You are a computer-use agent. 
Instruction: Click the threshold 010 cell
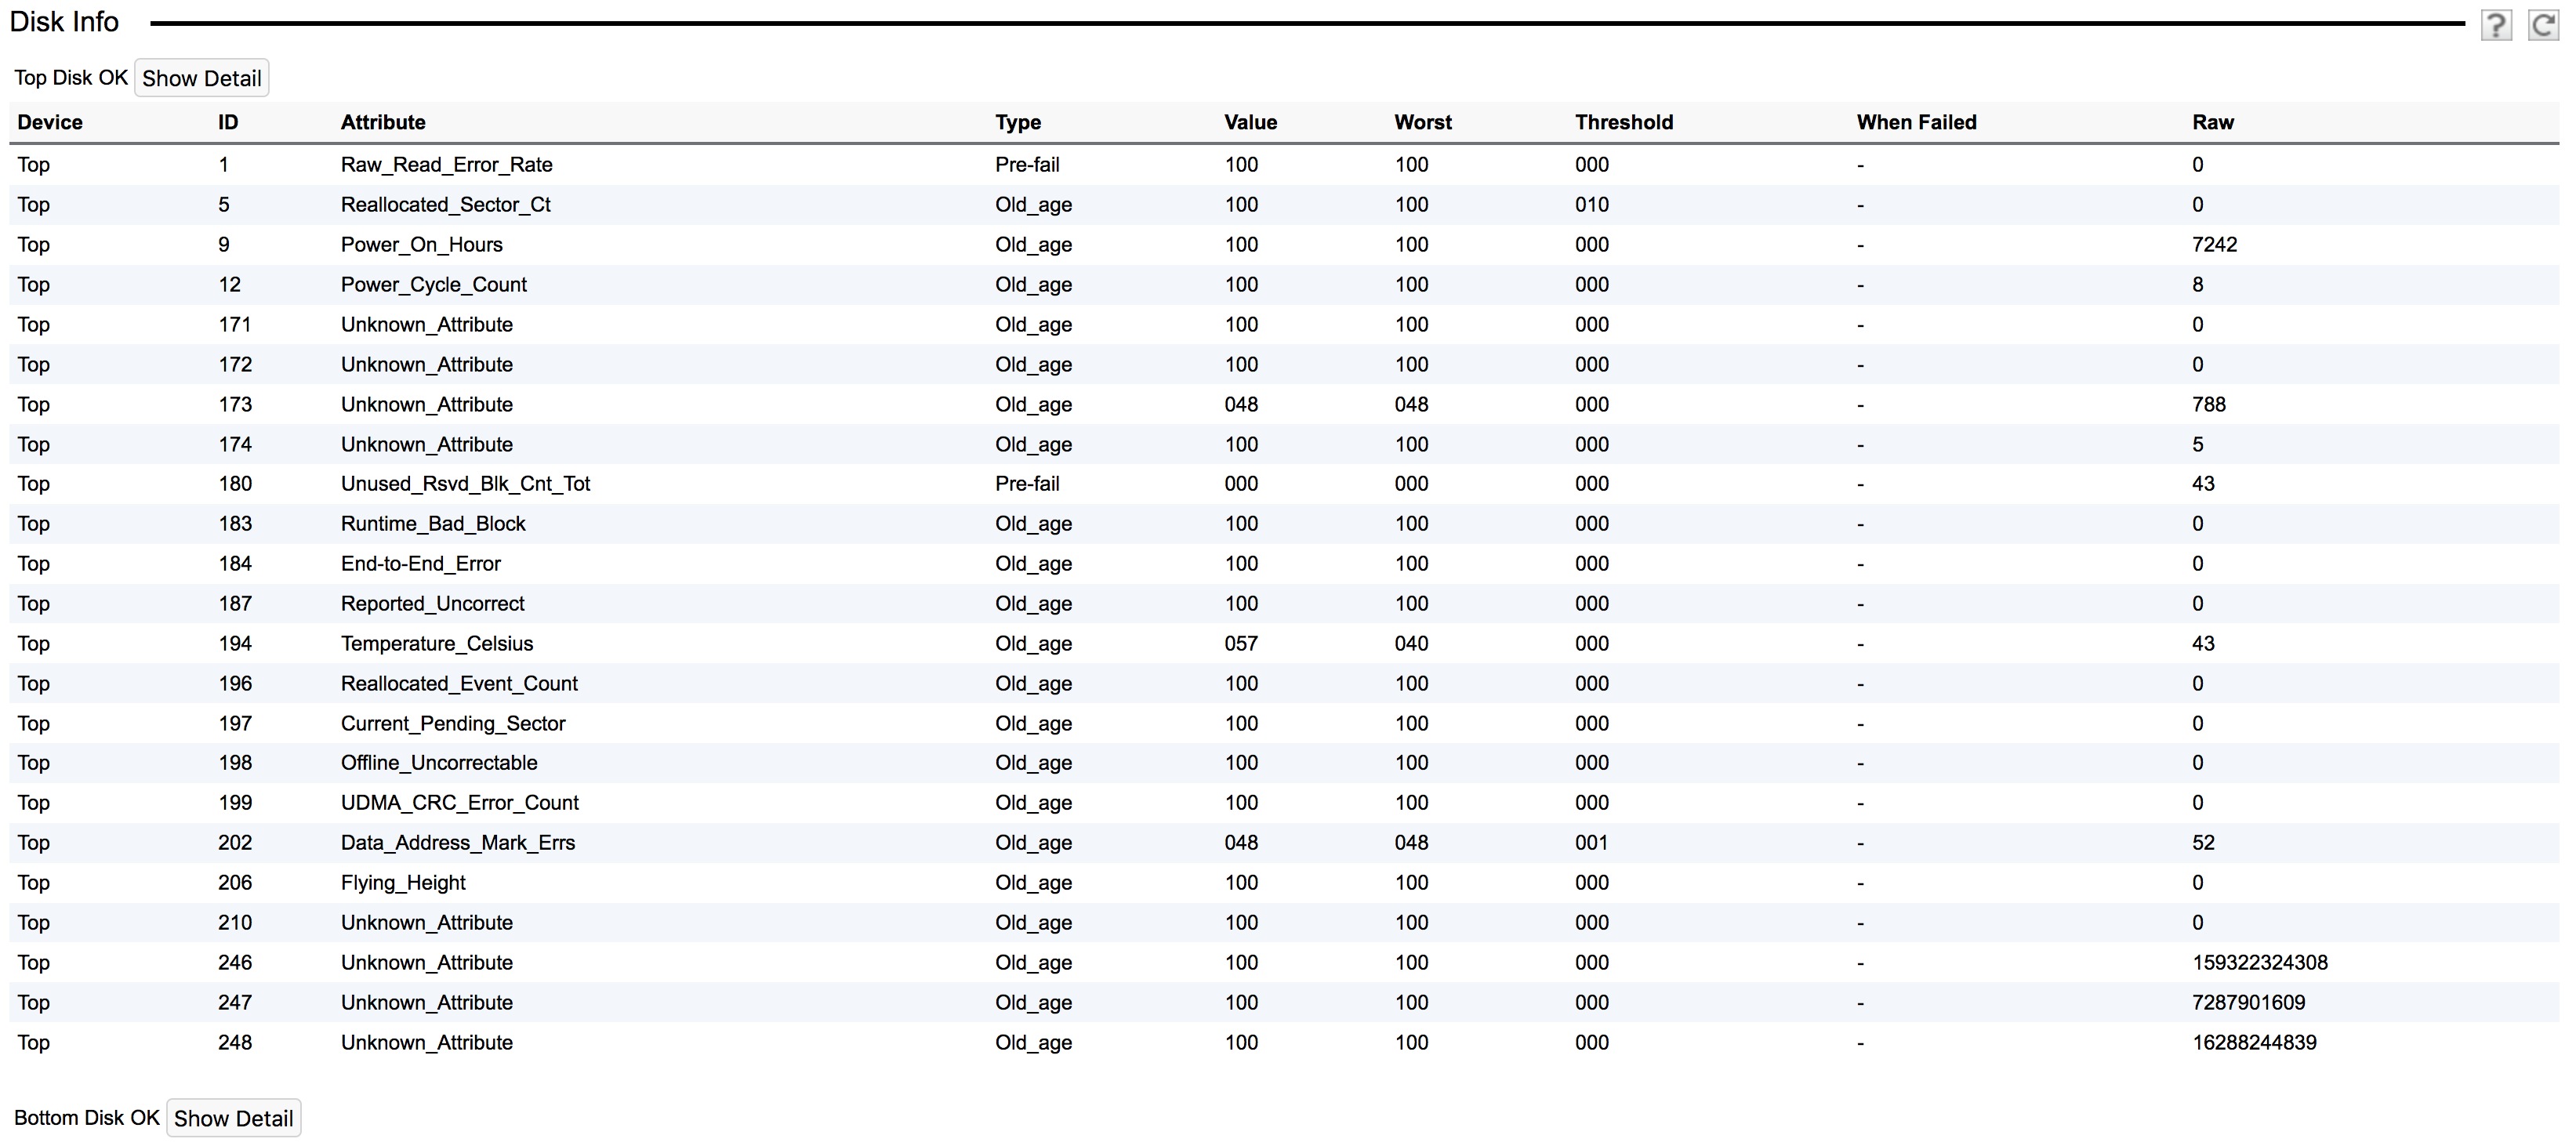pos(1591,205)
